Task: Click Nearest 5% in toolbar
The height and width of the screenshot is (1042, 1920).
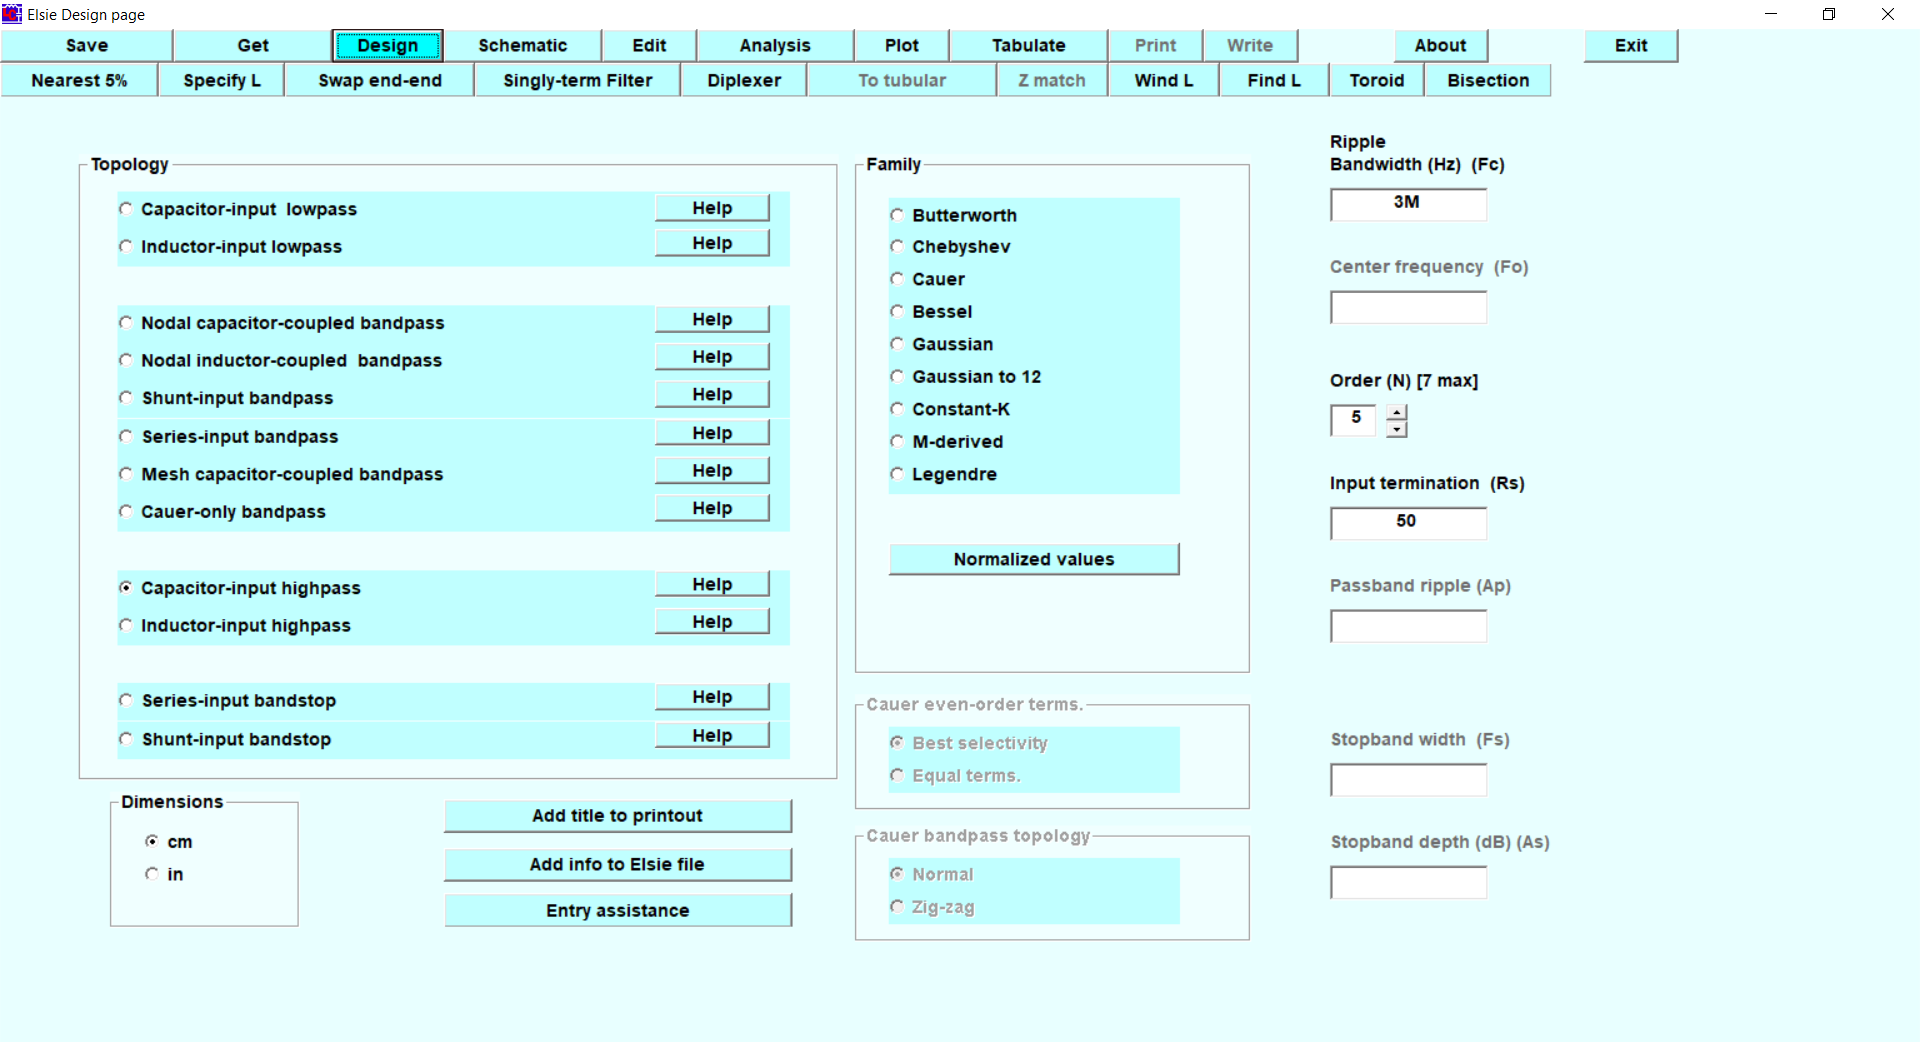Action: click(x=79, y=81)
